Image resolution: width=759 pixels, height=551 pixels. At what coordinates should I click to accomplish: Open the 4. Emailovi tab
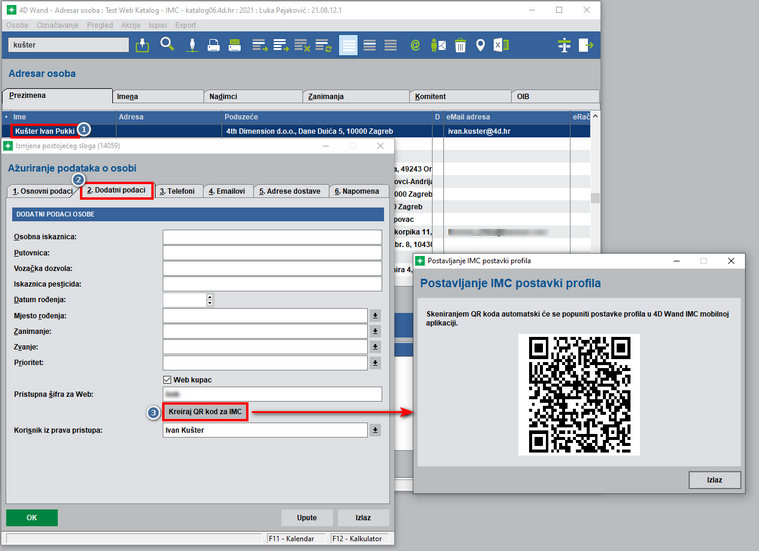pyautogui.click(x=227, y=191)
